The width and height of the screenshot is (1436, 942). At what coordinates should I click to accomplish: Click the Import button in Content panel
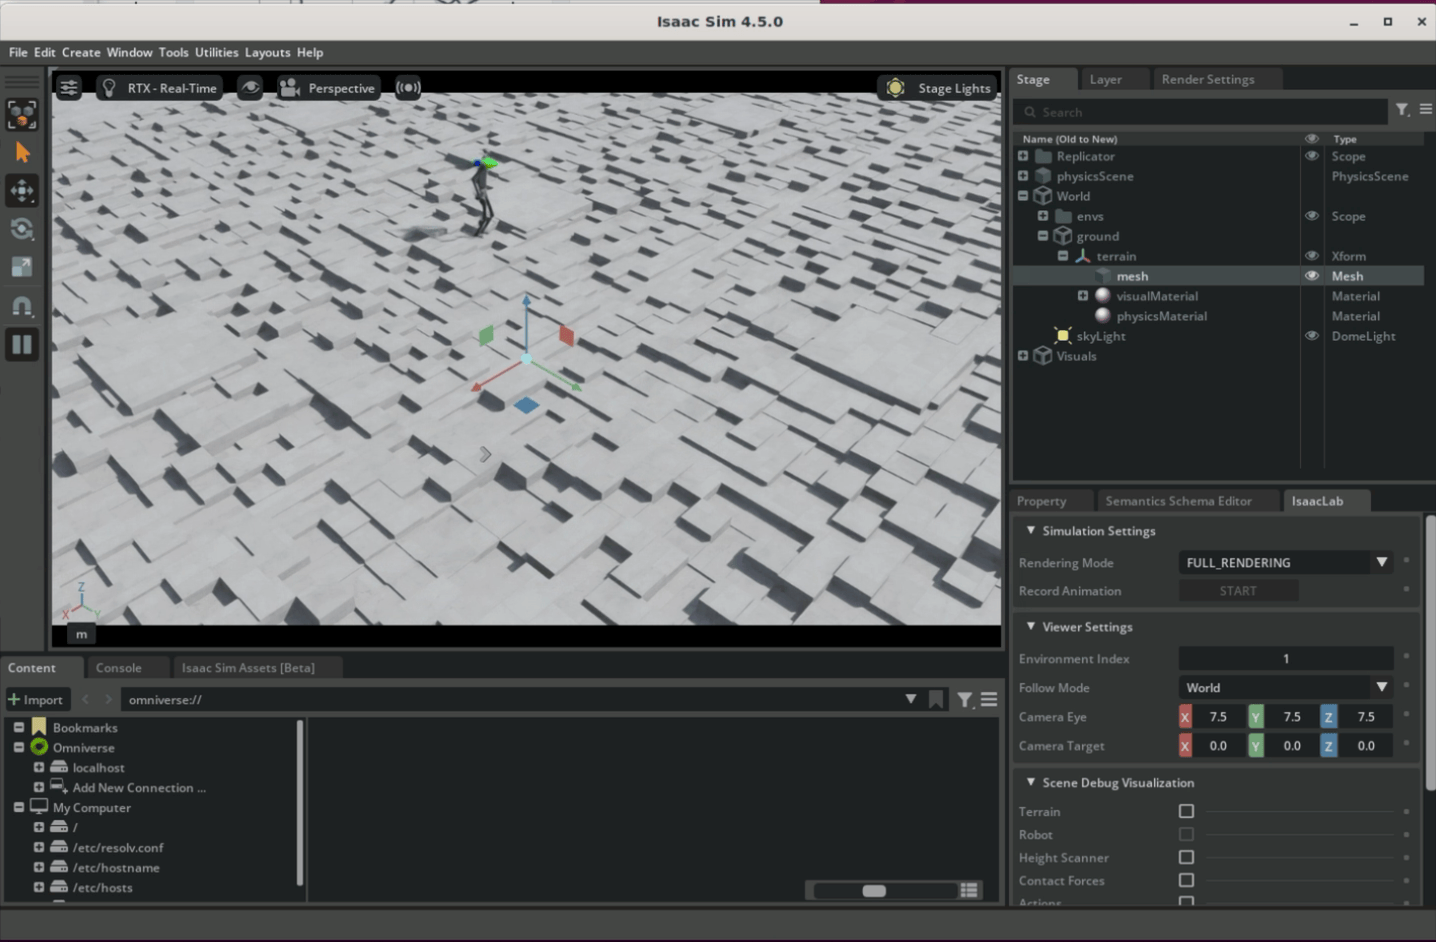pos(36,699)
